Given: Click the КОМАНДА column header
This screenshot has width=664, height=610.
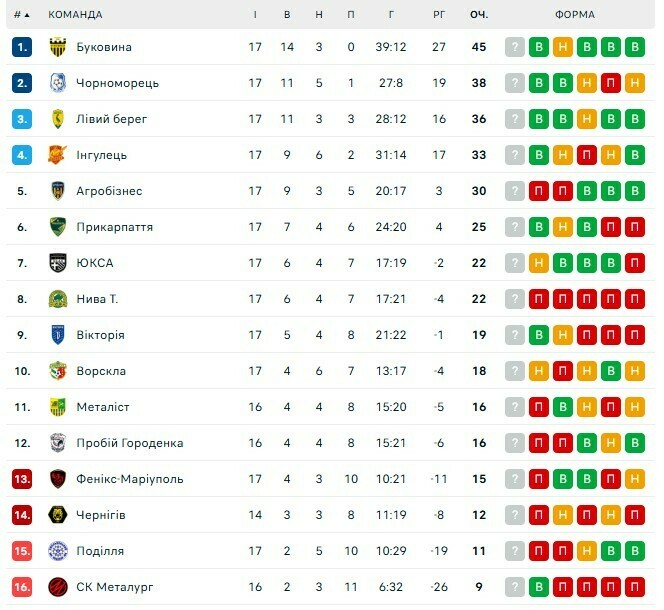Looking at the screenshot, I should click(75, 15).
